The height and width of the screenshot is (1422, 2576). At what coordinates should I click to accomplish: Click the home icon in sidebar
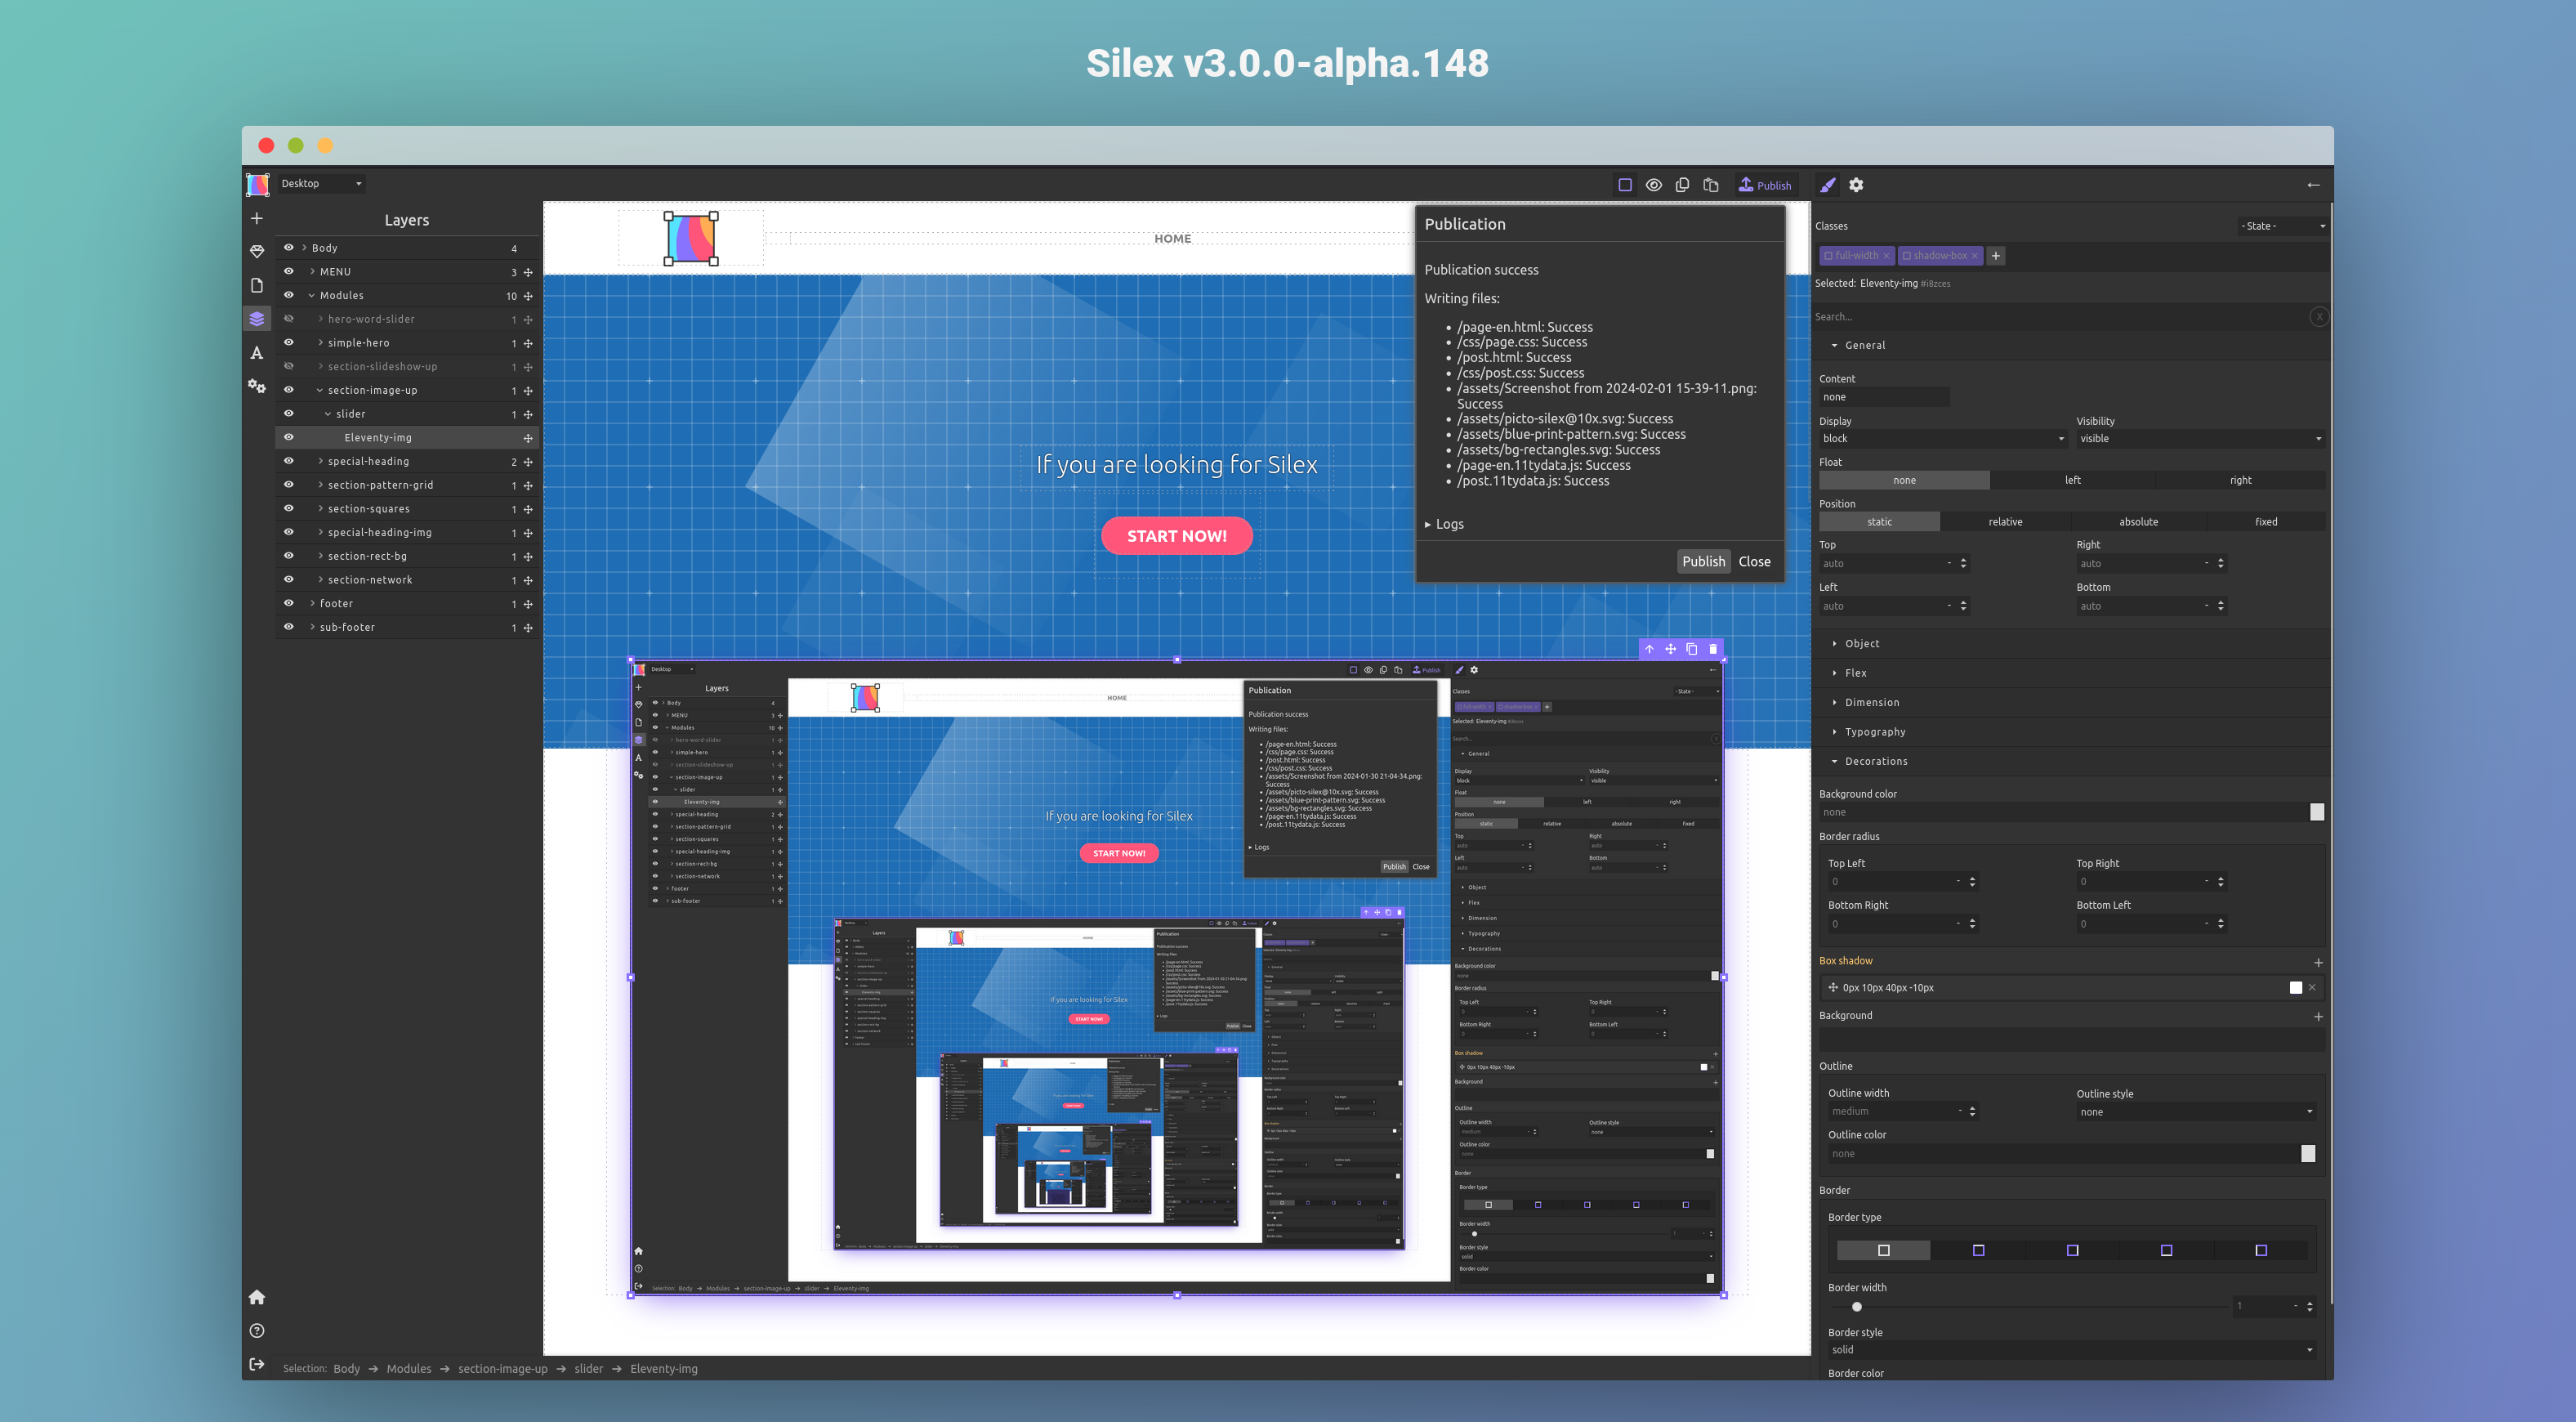257,1297
